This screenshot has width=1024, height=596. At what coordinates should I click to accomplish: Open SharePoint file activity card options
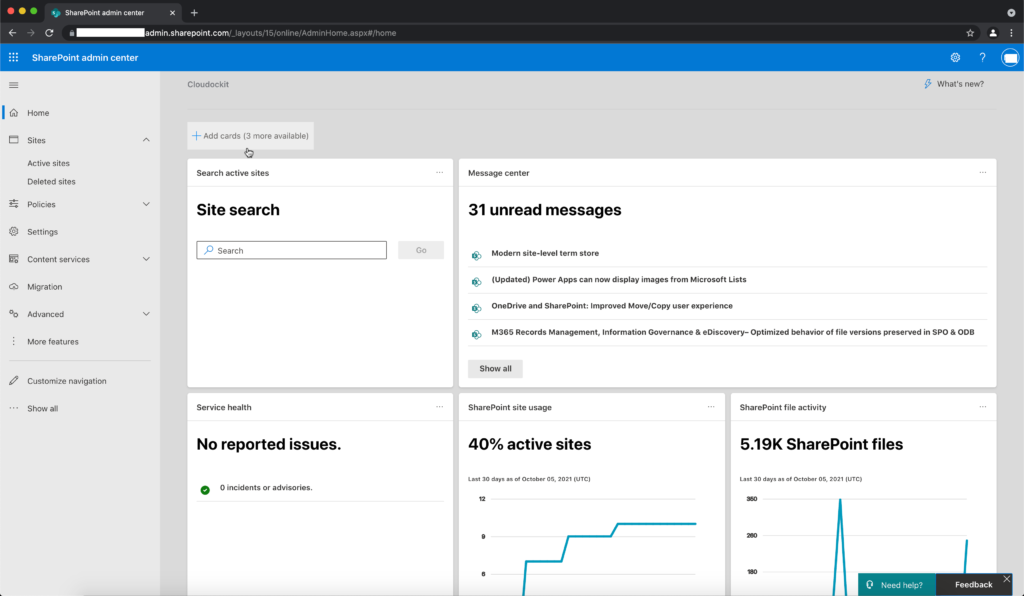click(x=983, y=407)
